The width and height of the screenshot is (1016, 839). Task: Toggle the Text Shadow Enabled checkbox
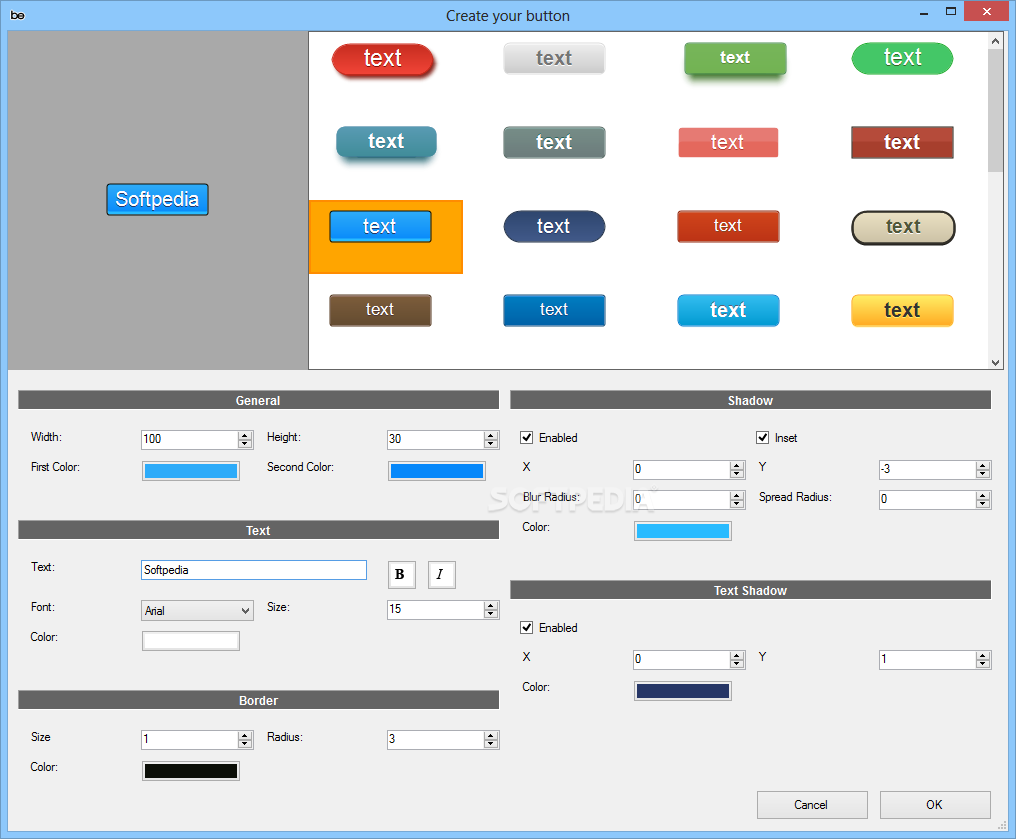click(527, 628)
